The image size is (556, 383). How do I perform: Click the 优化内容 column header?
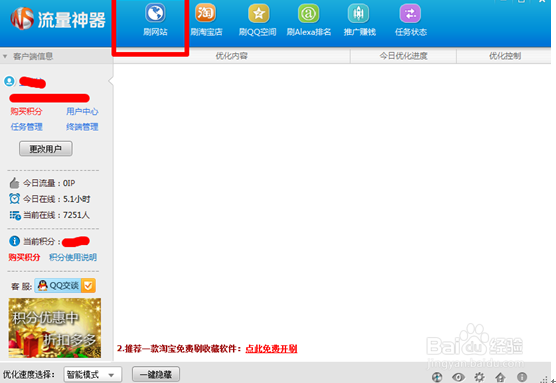[x=232, y=56]
